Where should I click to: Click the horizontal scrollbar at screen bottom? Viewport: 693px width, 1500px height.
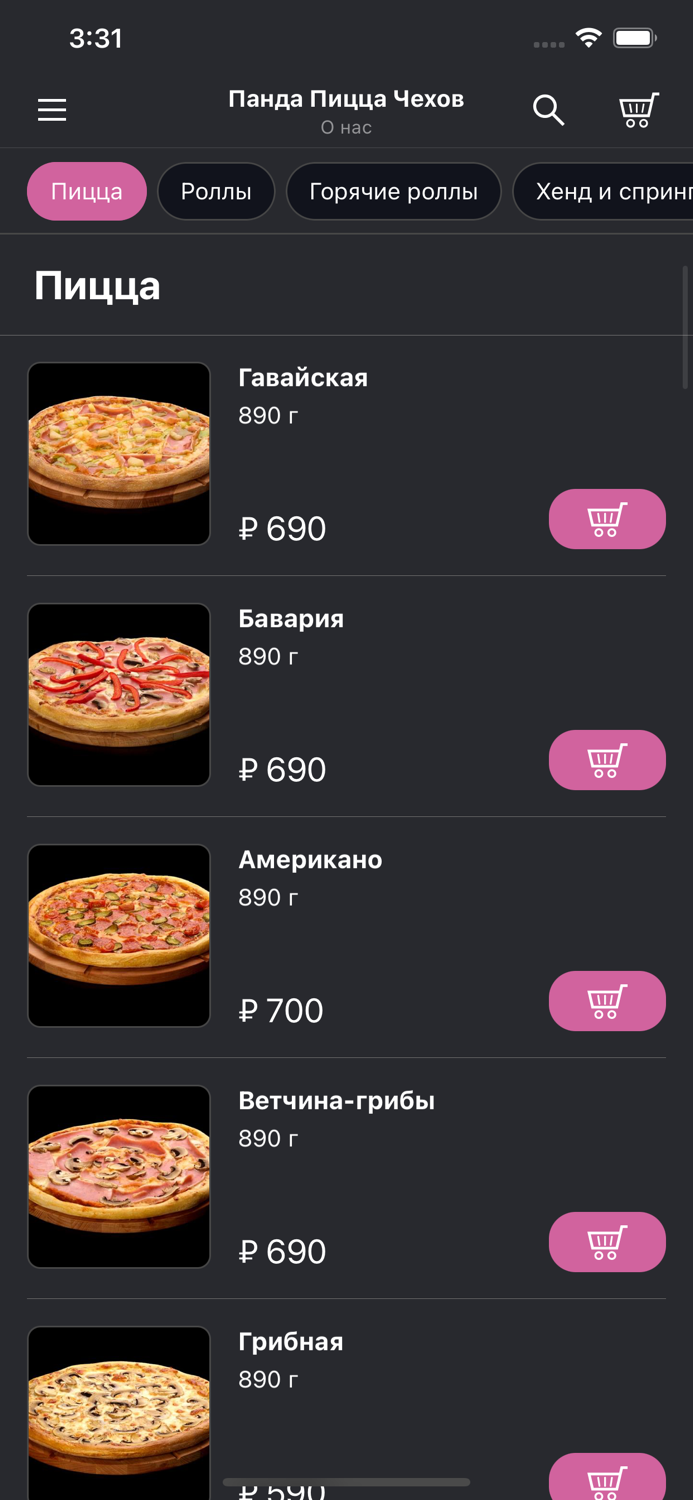346,1483
